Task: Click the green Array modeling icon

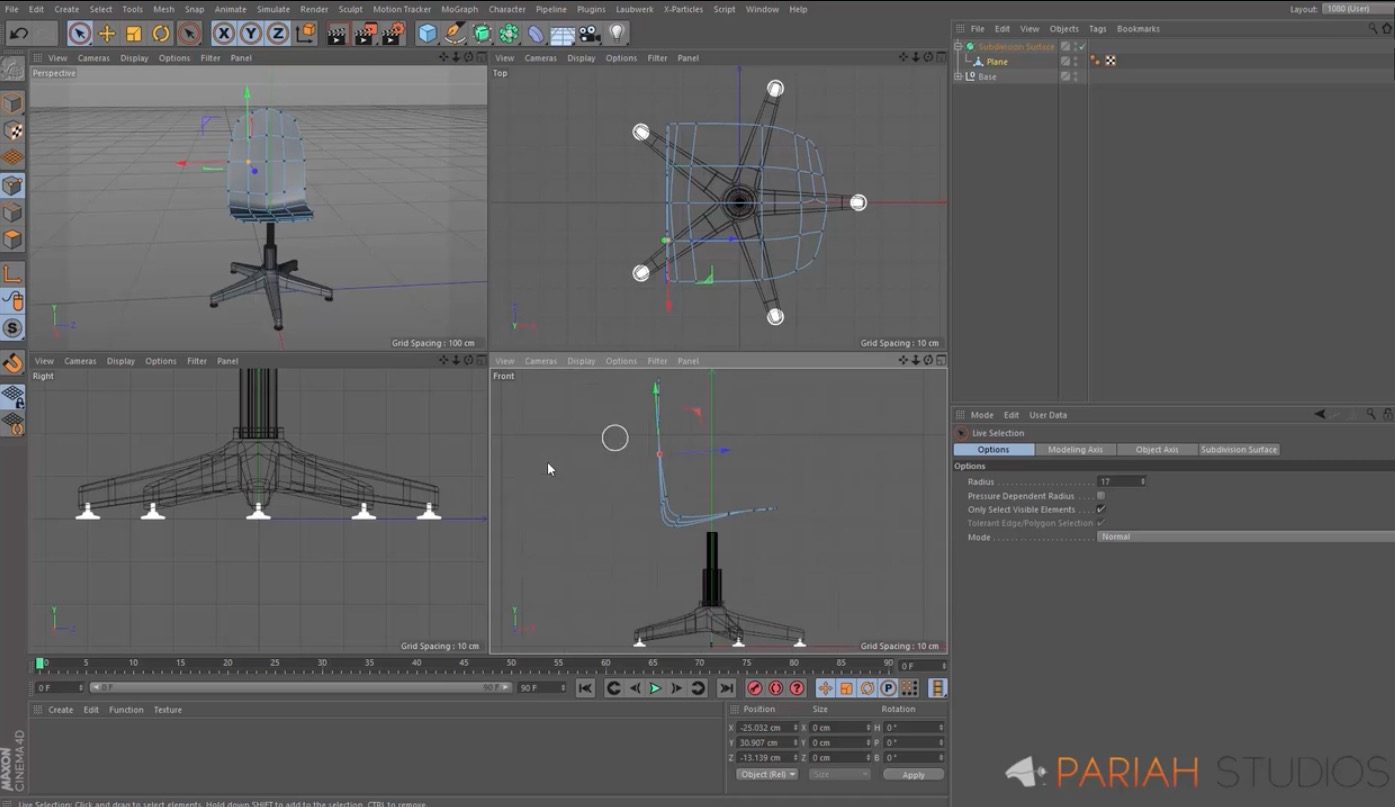Action: (x=509, y=34)
